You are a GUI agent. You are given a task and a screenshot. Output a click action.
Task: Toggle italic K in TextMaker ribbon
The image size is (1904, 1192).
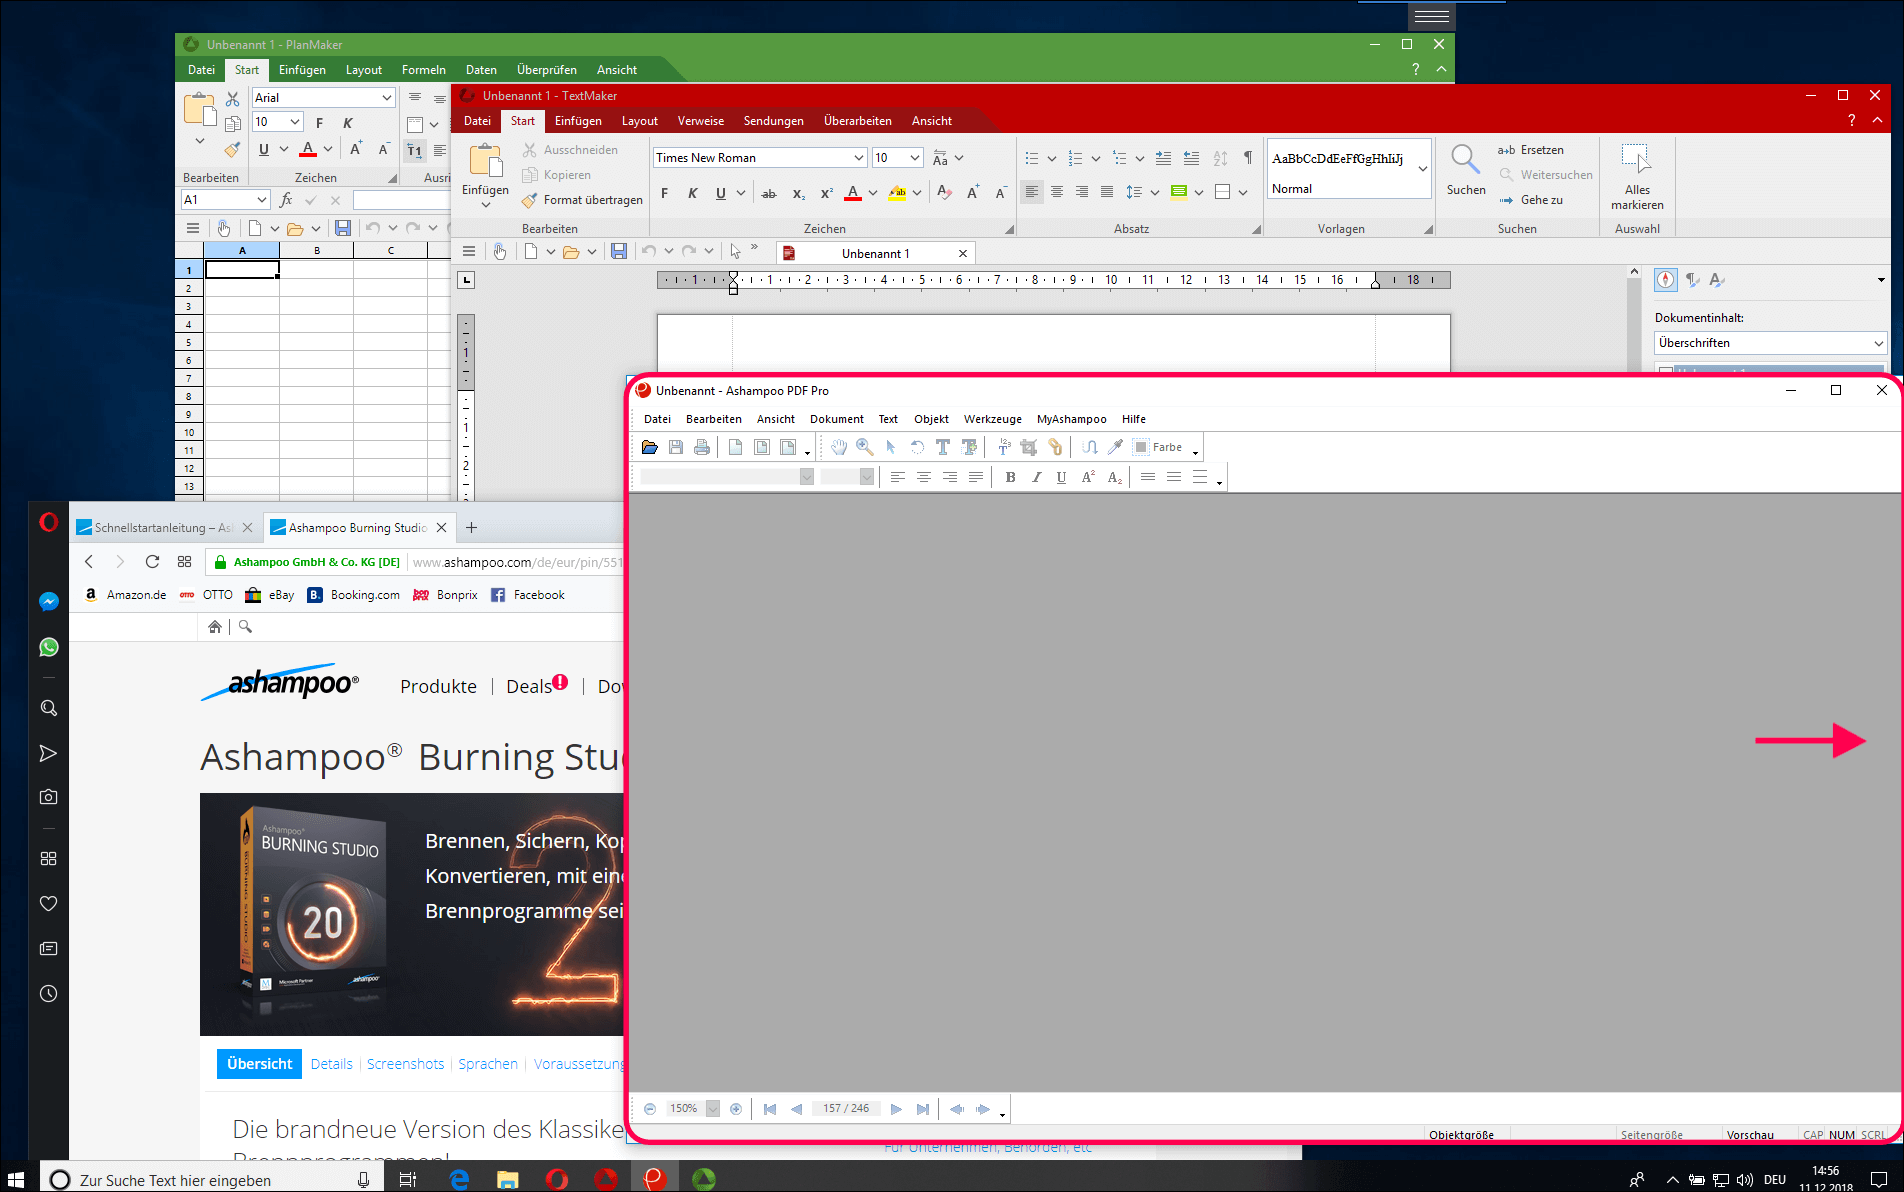692,193
